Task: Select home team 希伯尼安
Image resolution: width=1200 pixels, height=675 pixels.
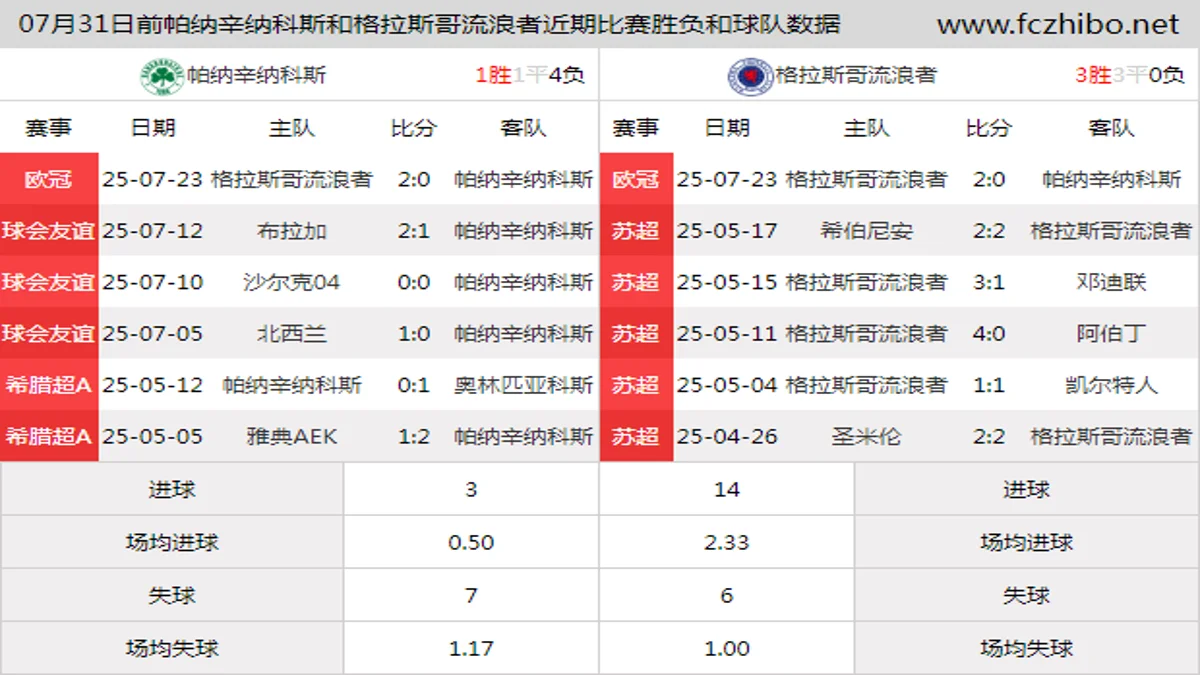Action: tap(866, 231)
